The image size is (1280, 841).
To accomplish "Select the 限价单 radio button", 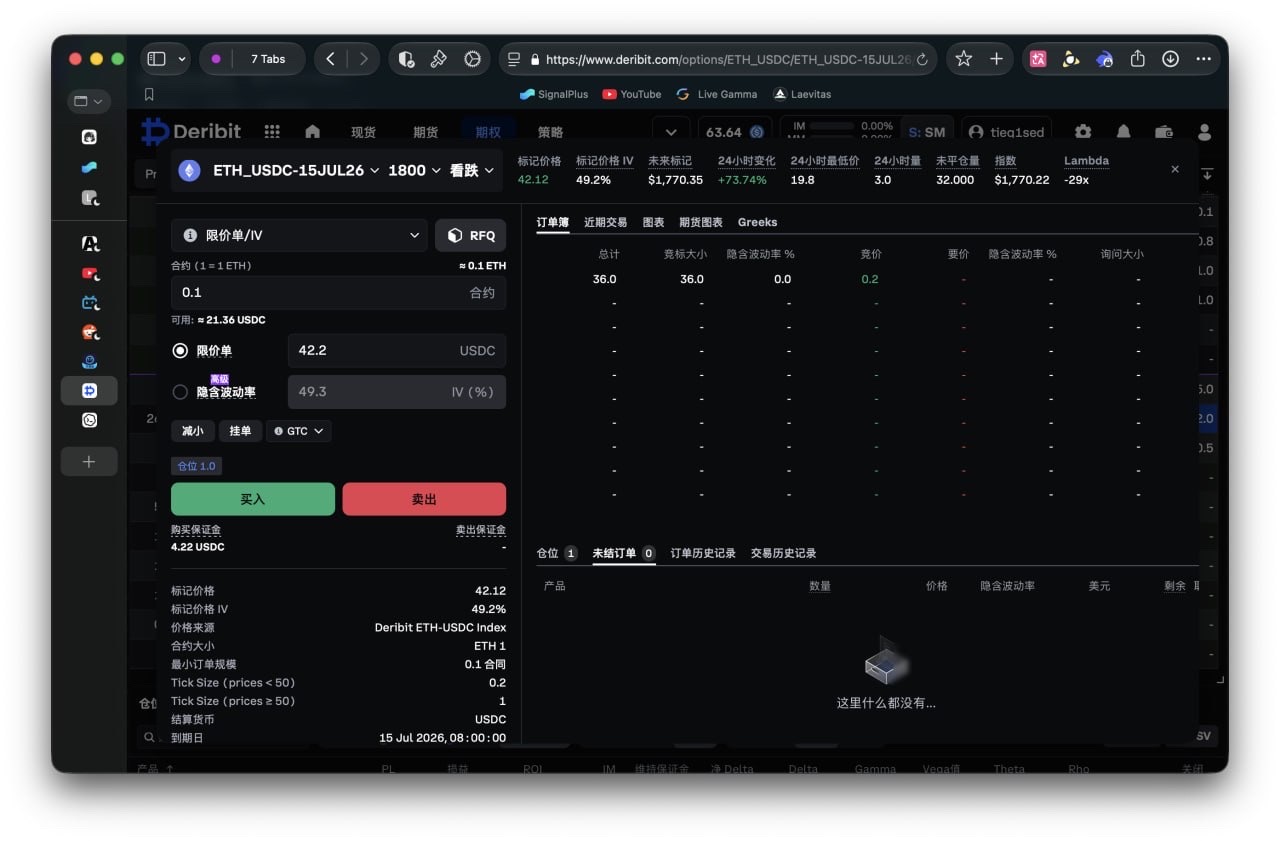I will (180, 351).
